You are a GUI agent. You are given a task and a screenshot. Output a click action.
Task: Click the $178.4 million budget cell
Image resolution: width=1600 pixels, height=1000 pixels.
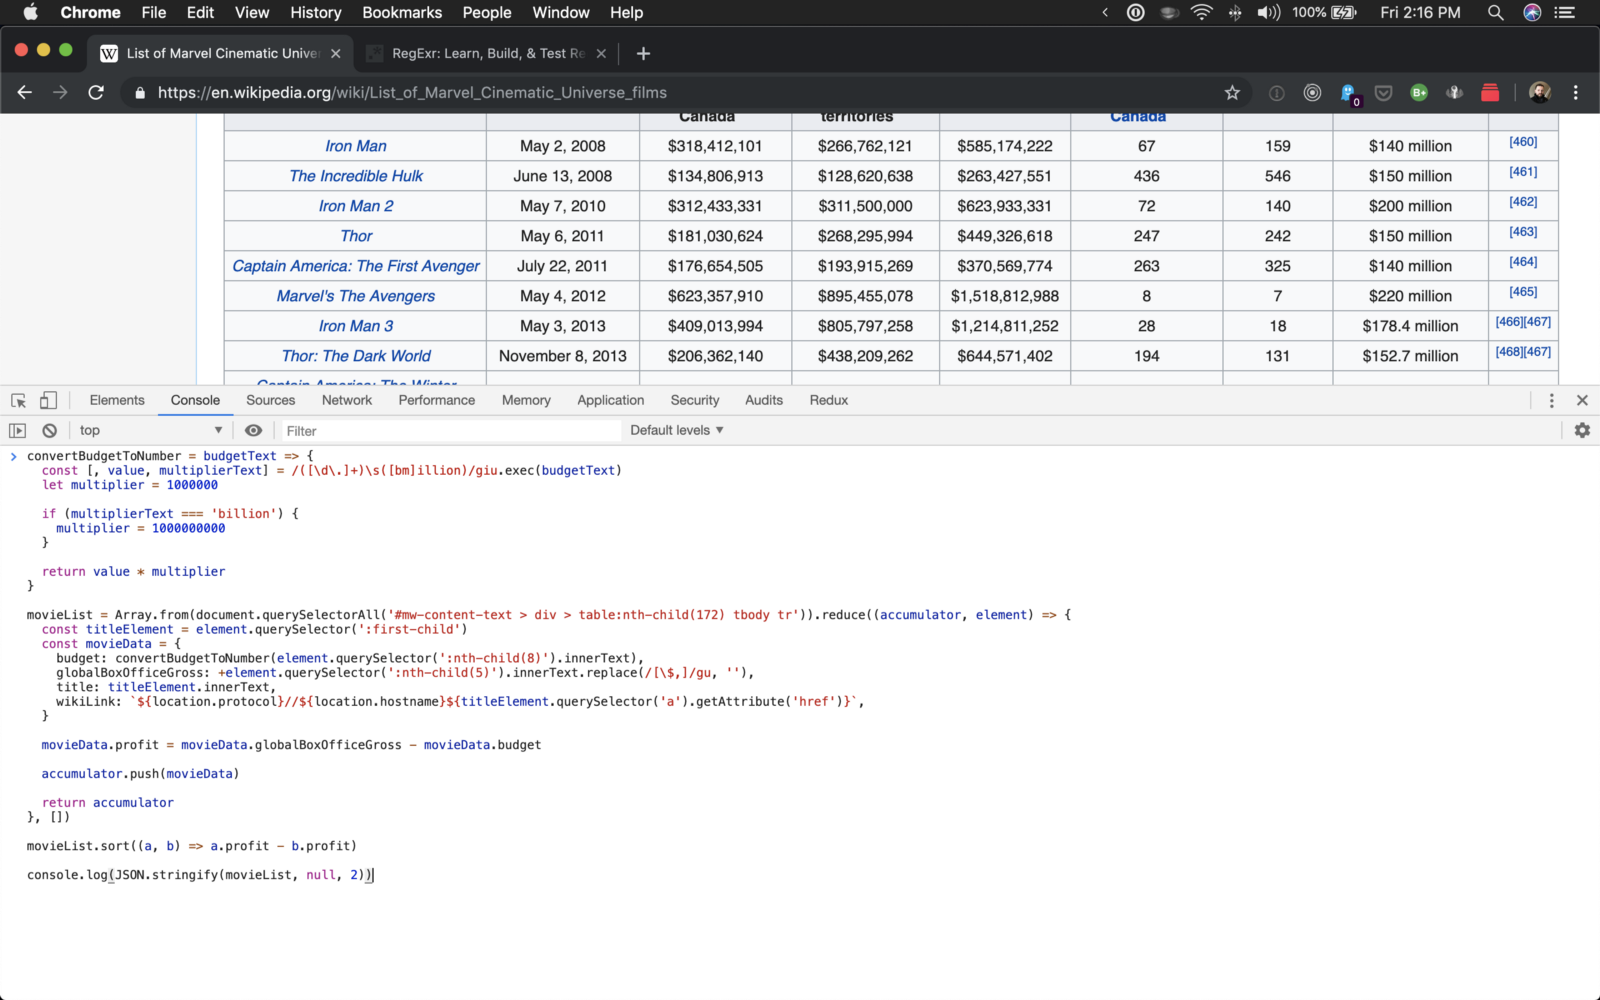[x=1410, y=326]
